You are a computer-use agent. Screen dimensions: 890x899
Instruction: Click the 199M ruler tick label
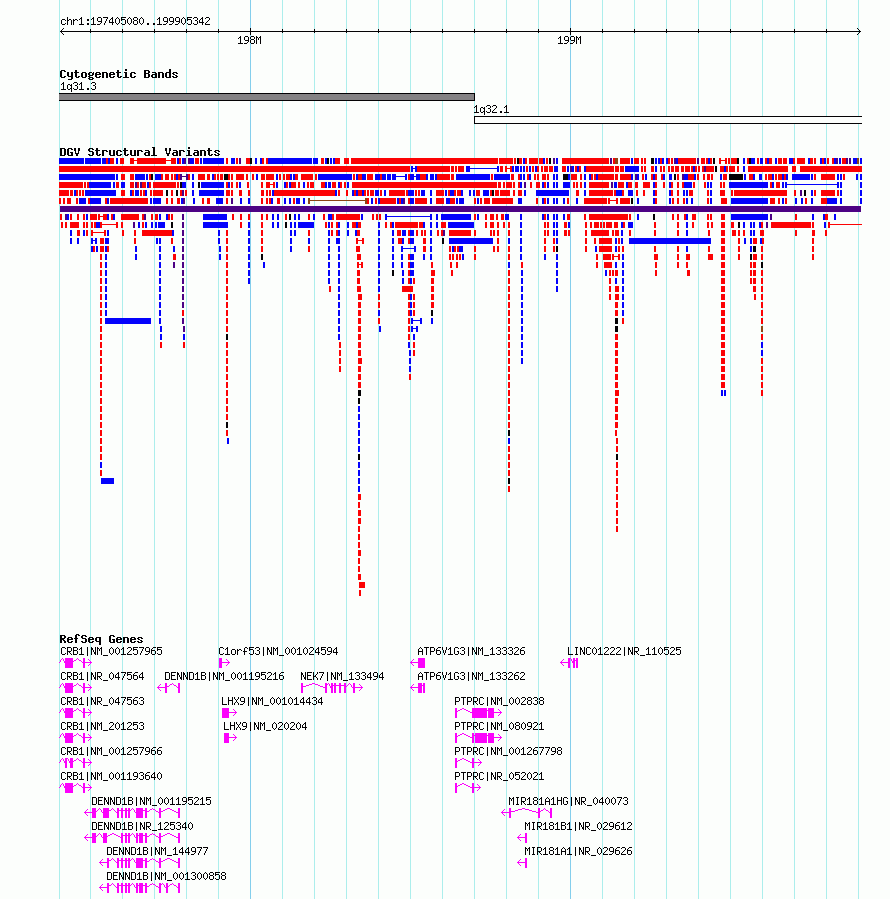pos(569,40)
